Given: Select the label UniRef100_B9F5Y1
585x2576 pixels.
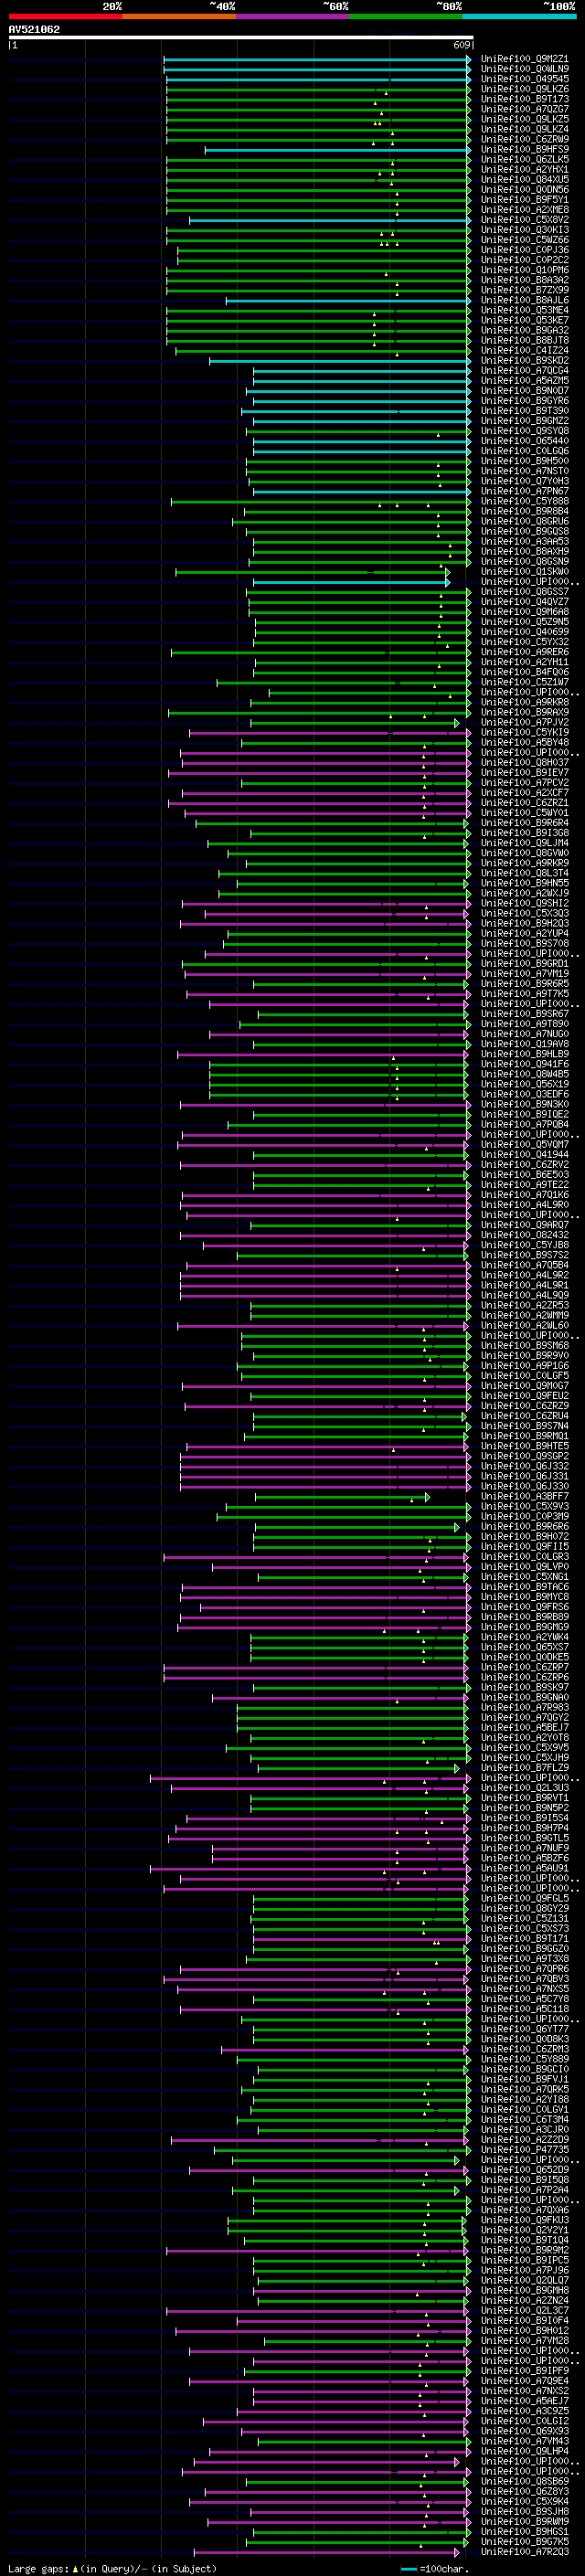Looking at the screenshot, I should (524, 199).
